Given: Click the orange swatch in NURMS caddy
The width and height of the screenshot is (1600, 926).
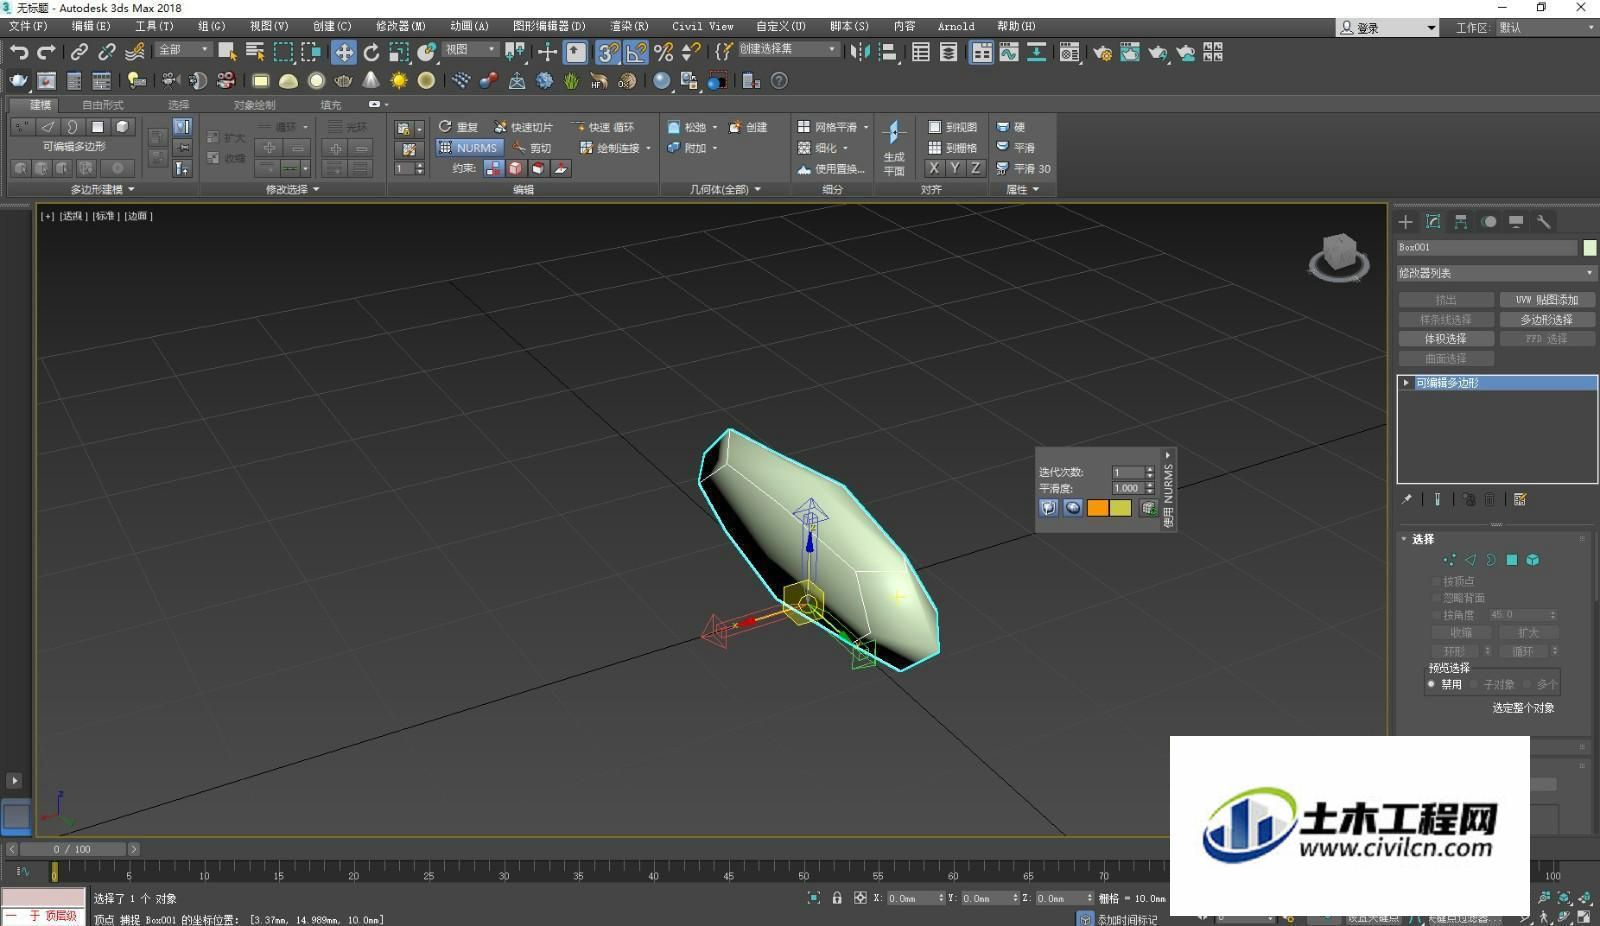Looking at the screenshot, I should coord(1097,508).
